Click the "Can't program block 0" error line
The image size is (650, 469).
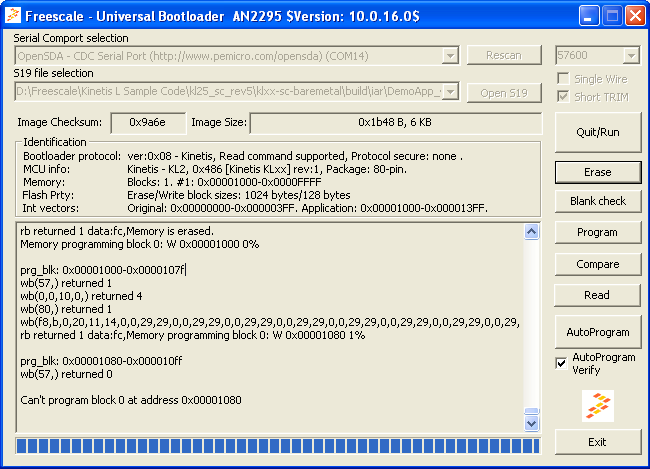click(131, 400)
